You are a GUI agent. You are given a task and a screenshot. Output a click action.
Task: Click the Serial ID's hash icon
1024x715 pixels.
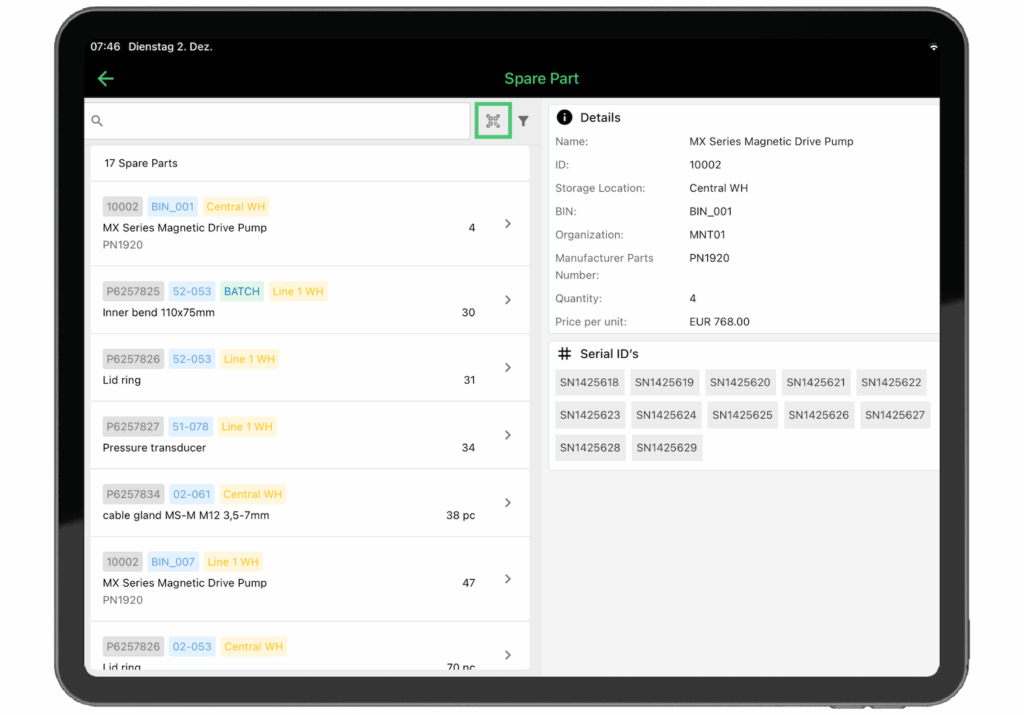point(563,353)
